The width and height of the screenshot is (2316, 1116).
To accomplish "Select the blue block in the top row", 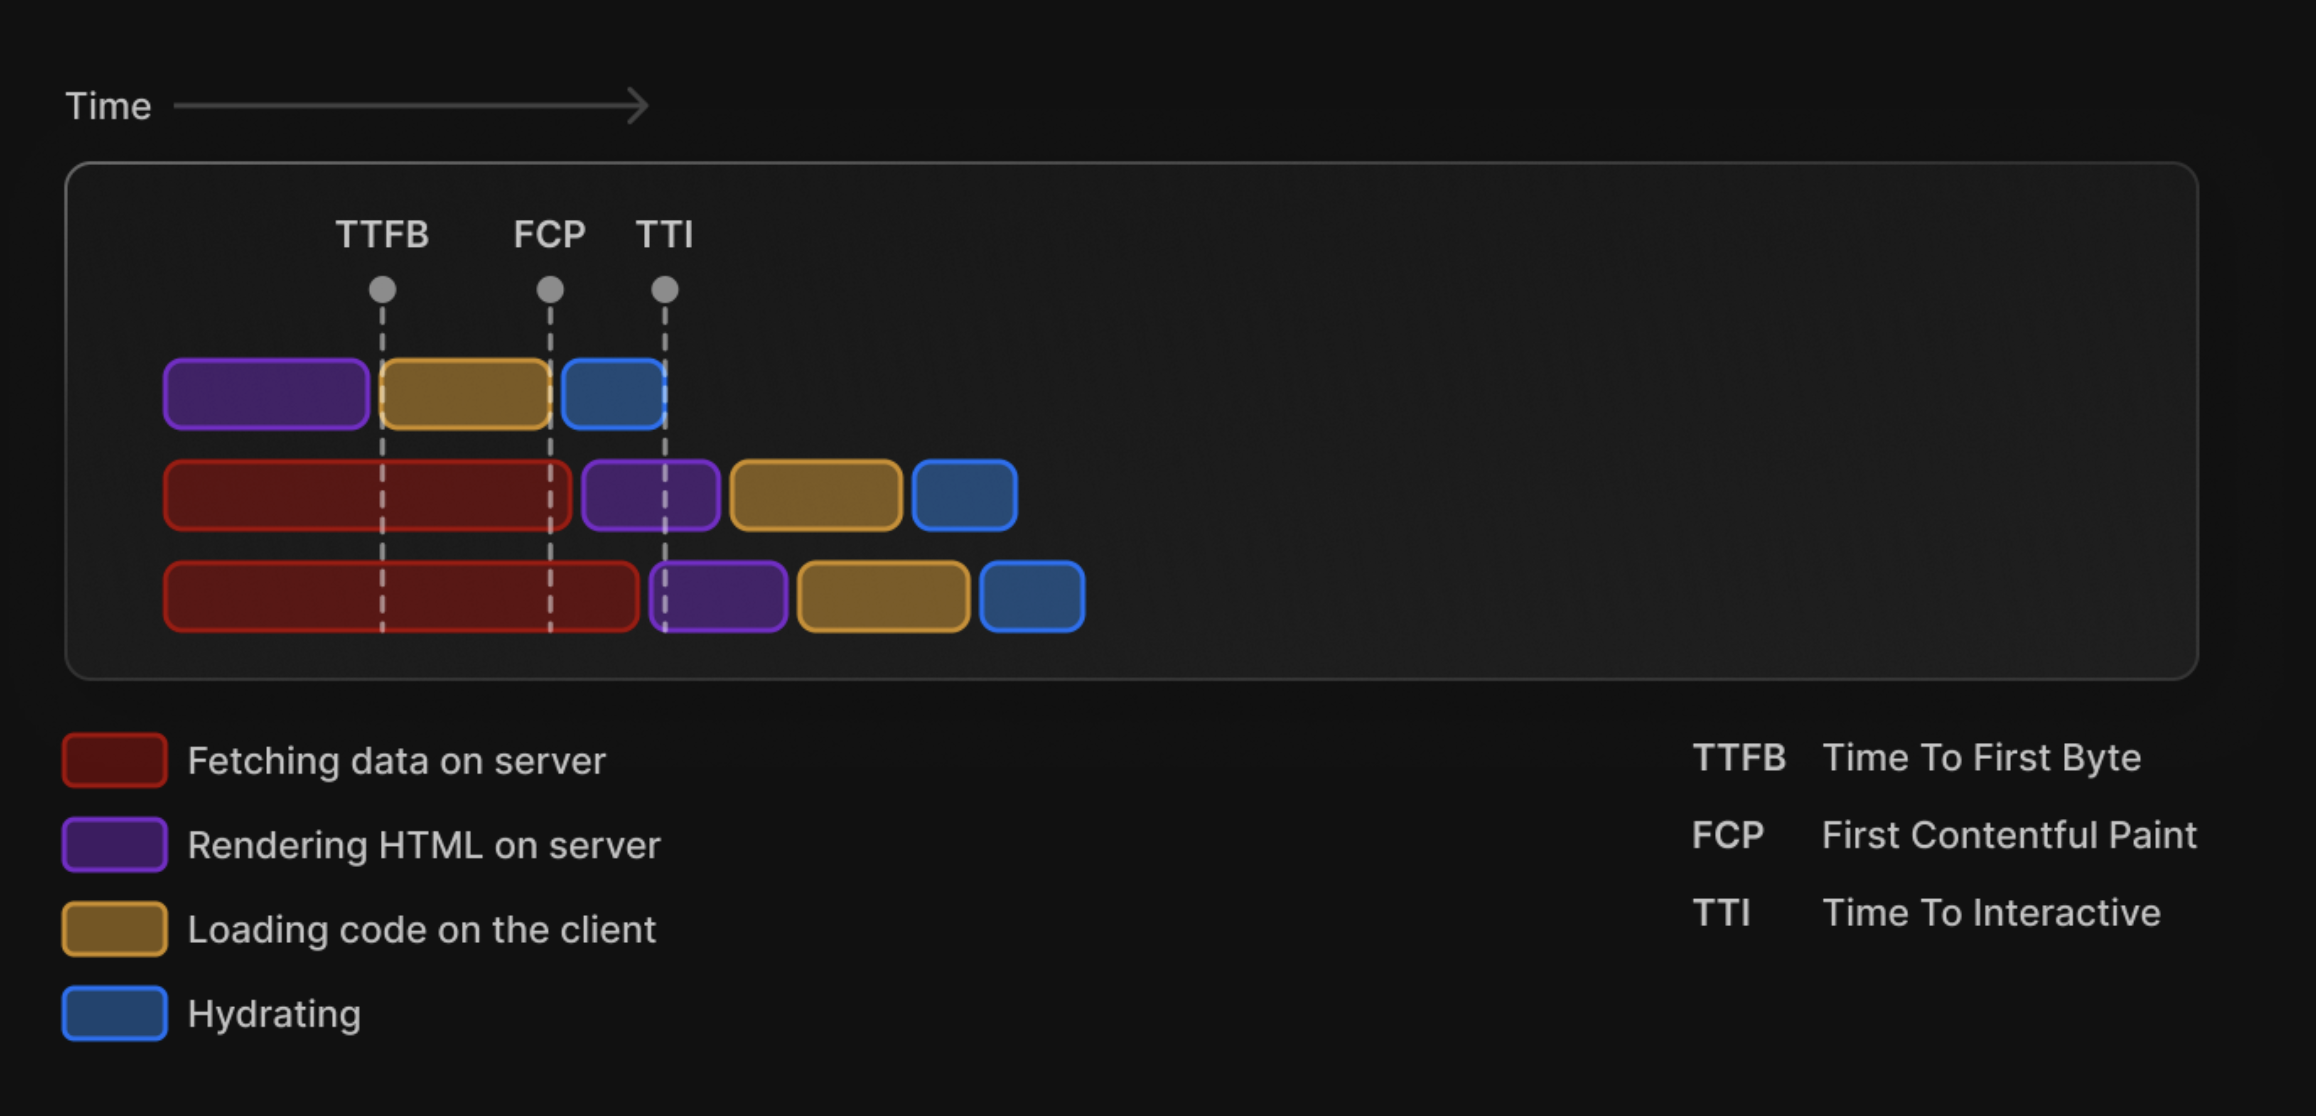I will tap(614, 394).
